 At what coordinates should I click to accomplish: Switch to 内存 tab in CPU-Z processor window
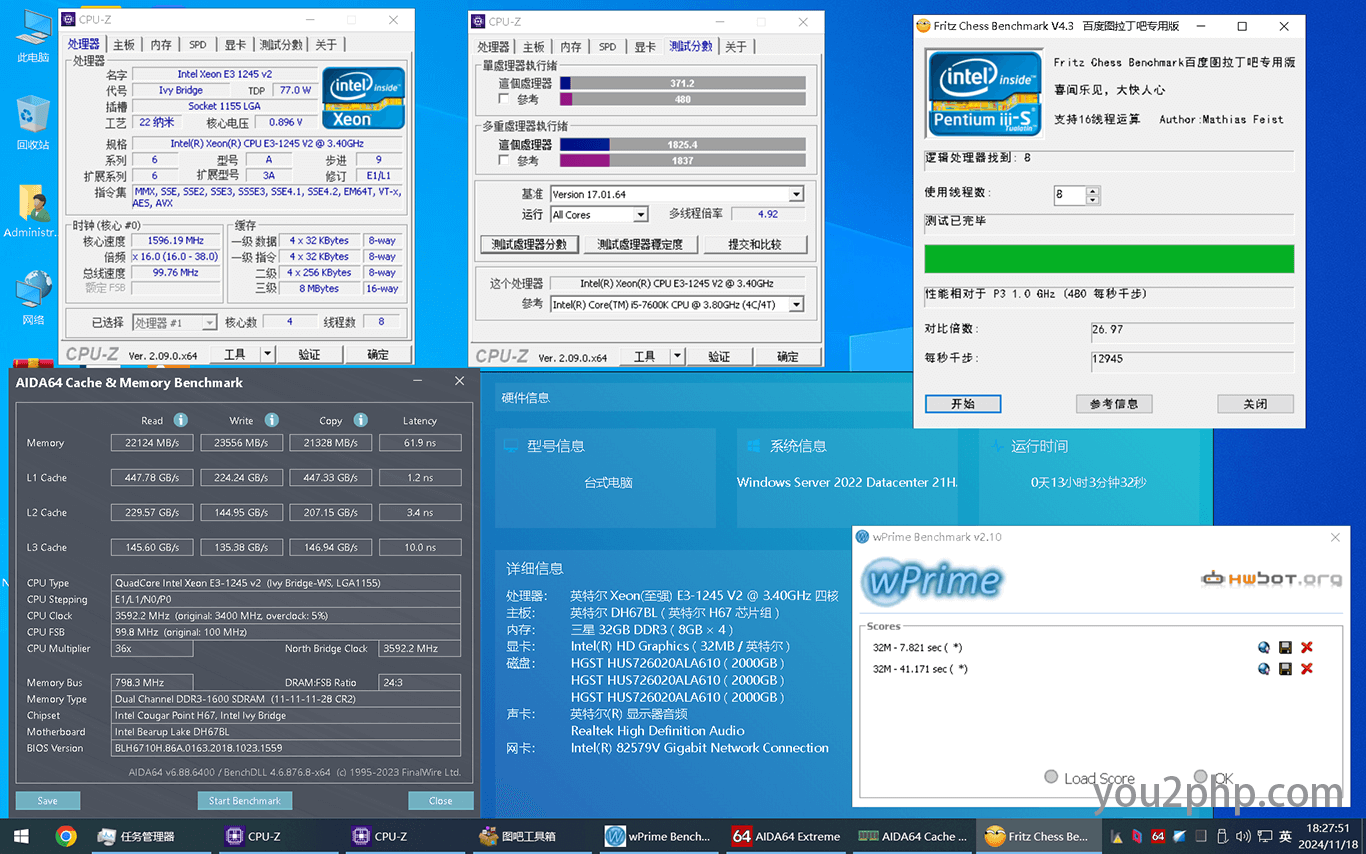pos(161,45)
